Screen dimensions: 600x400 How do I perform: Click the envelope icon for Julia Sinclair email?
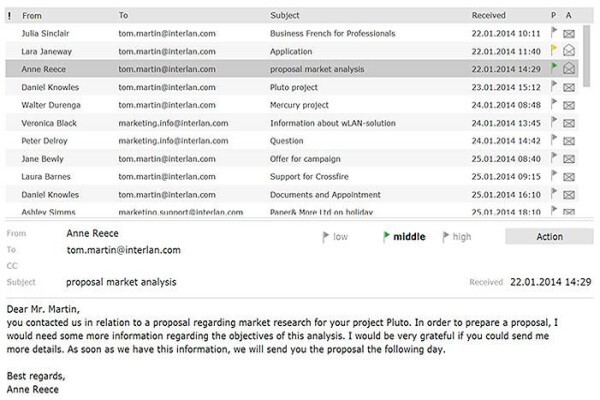[569, 34]
